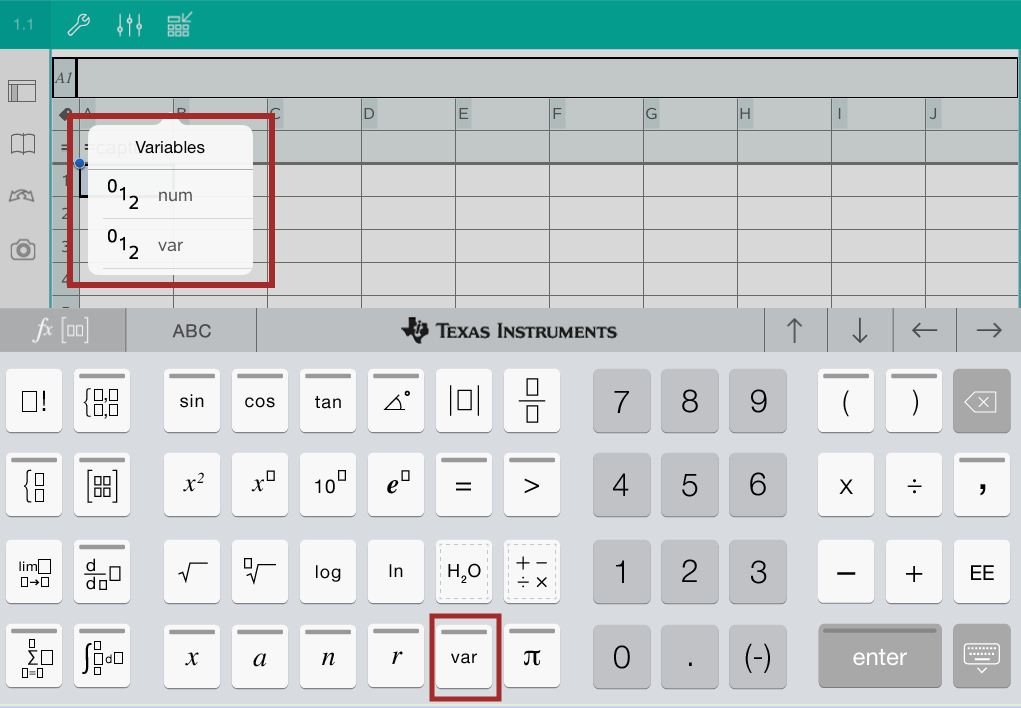
Task: Open the wrench tools menu
Action: pos(79,25)
